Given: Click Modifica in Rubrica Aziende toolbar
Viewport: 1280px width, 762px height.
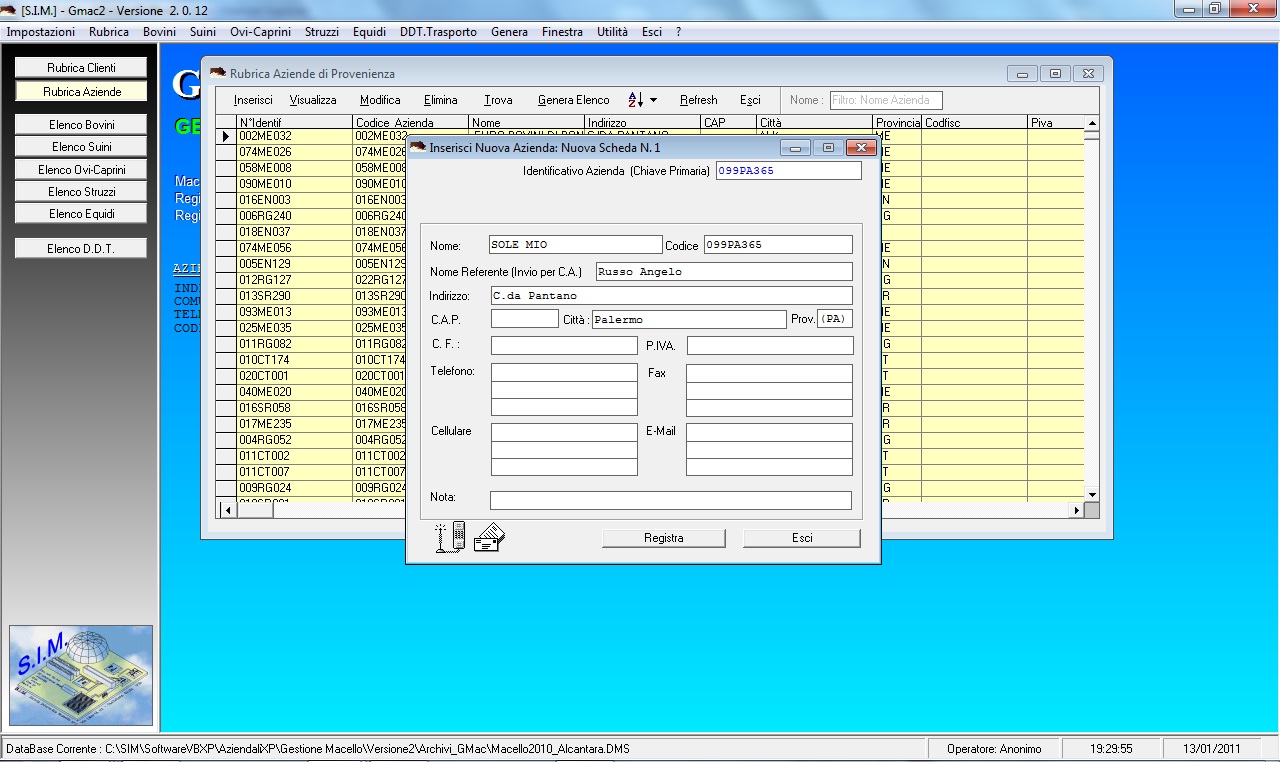Looking at the screenshot, I should pyautogui.click(x=380, y=100).
